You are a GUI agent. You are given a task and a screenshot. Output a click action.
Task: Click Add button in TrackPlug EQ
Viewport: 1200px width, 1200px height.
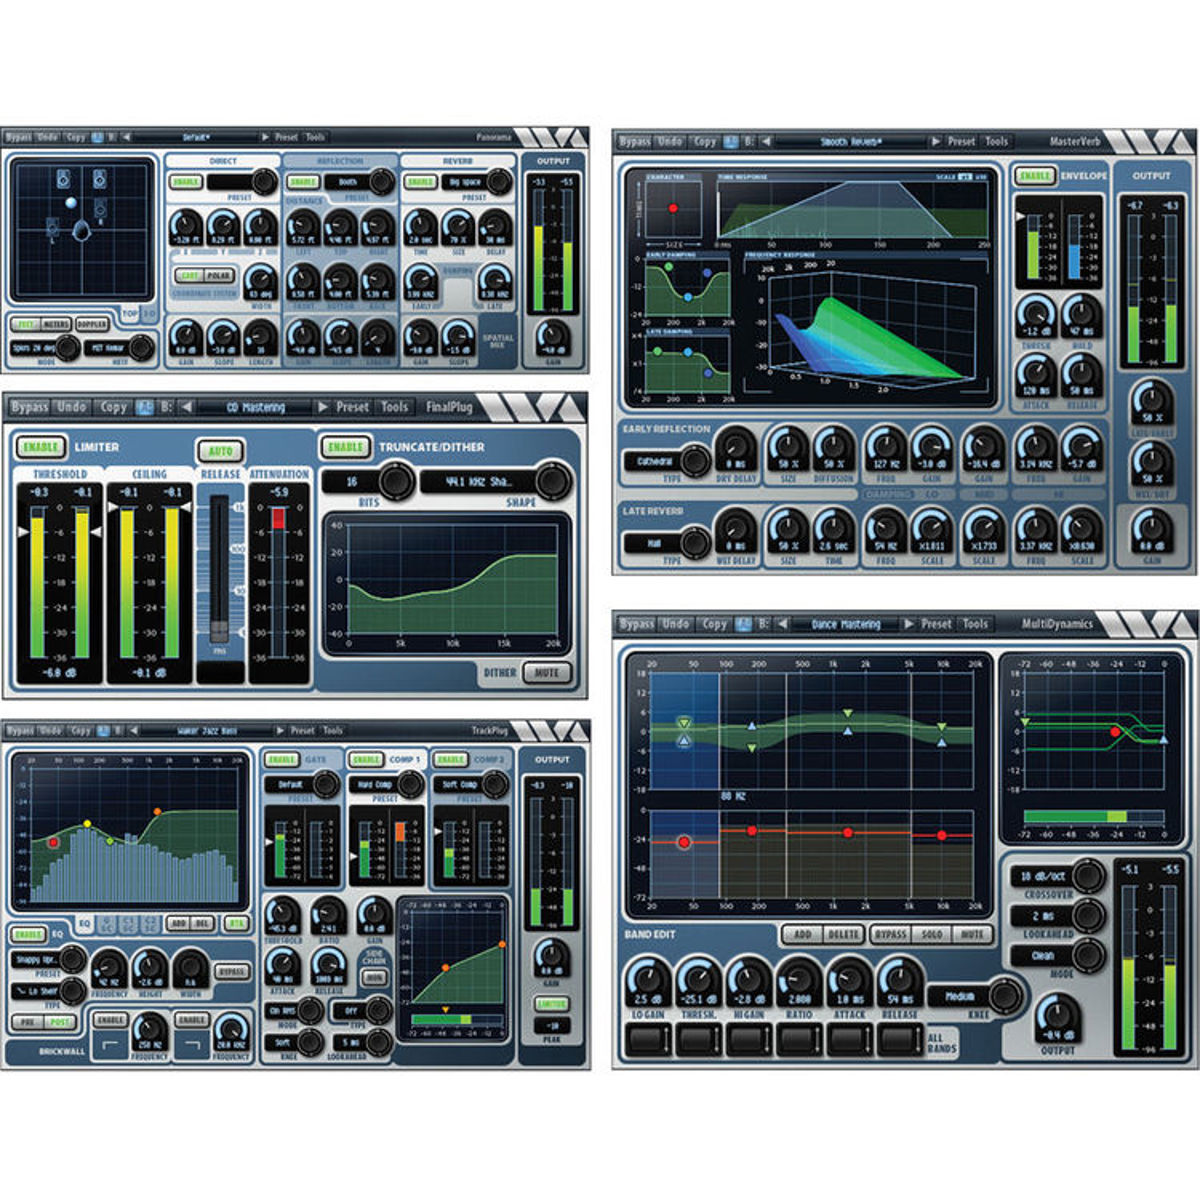[x=178, y=923]
